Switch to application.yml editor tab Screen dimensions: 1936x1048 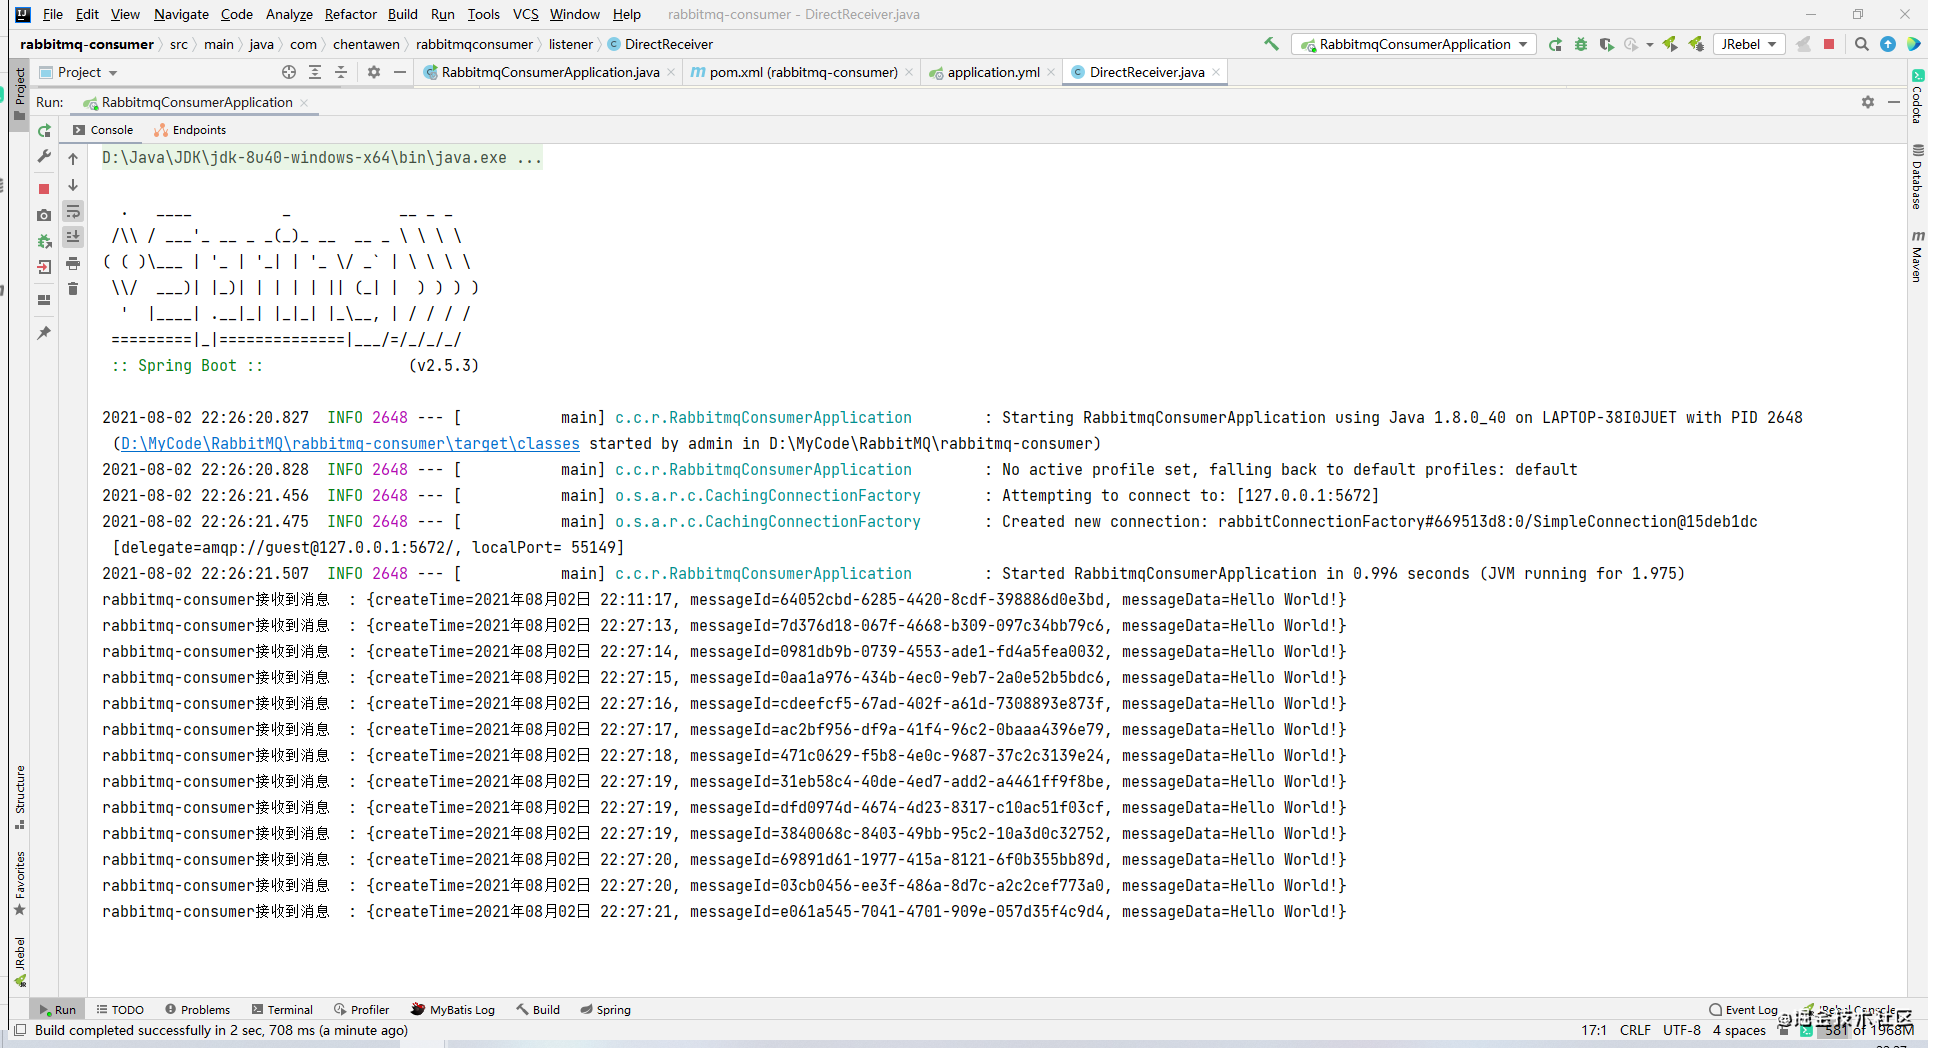[993, 72]
